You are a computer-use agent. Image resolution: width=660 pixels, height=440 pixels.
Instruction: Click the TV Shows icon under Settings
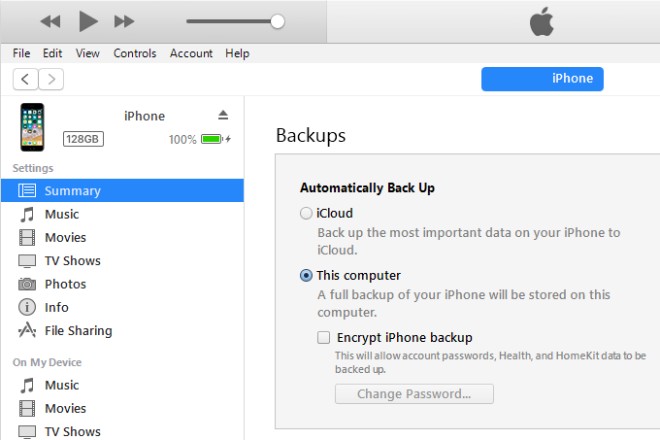coord(27,261)
